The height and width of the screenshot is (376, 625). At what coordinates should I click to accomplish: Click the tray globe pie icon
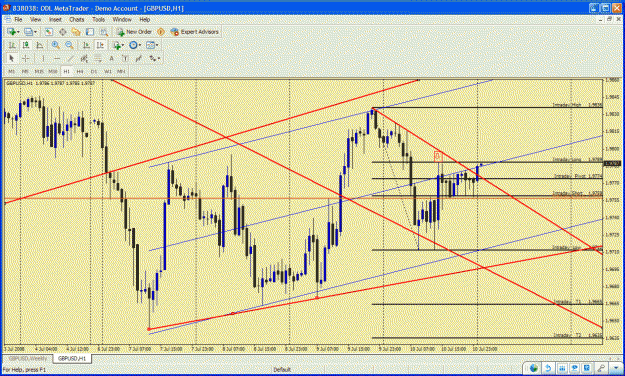tap(534, 368)
